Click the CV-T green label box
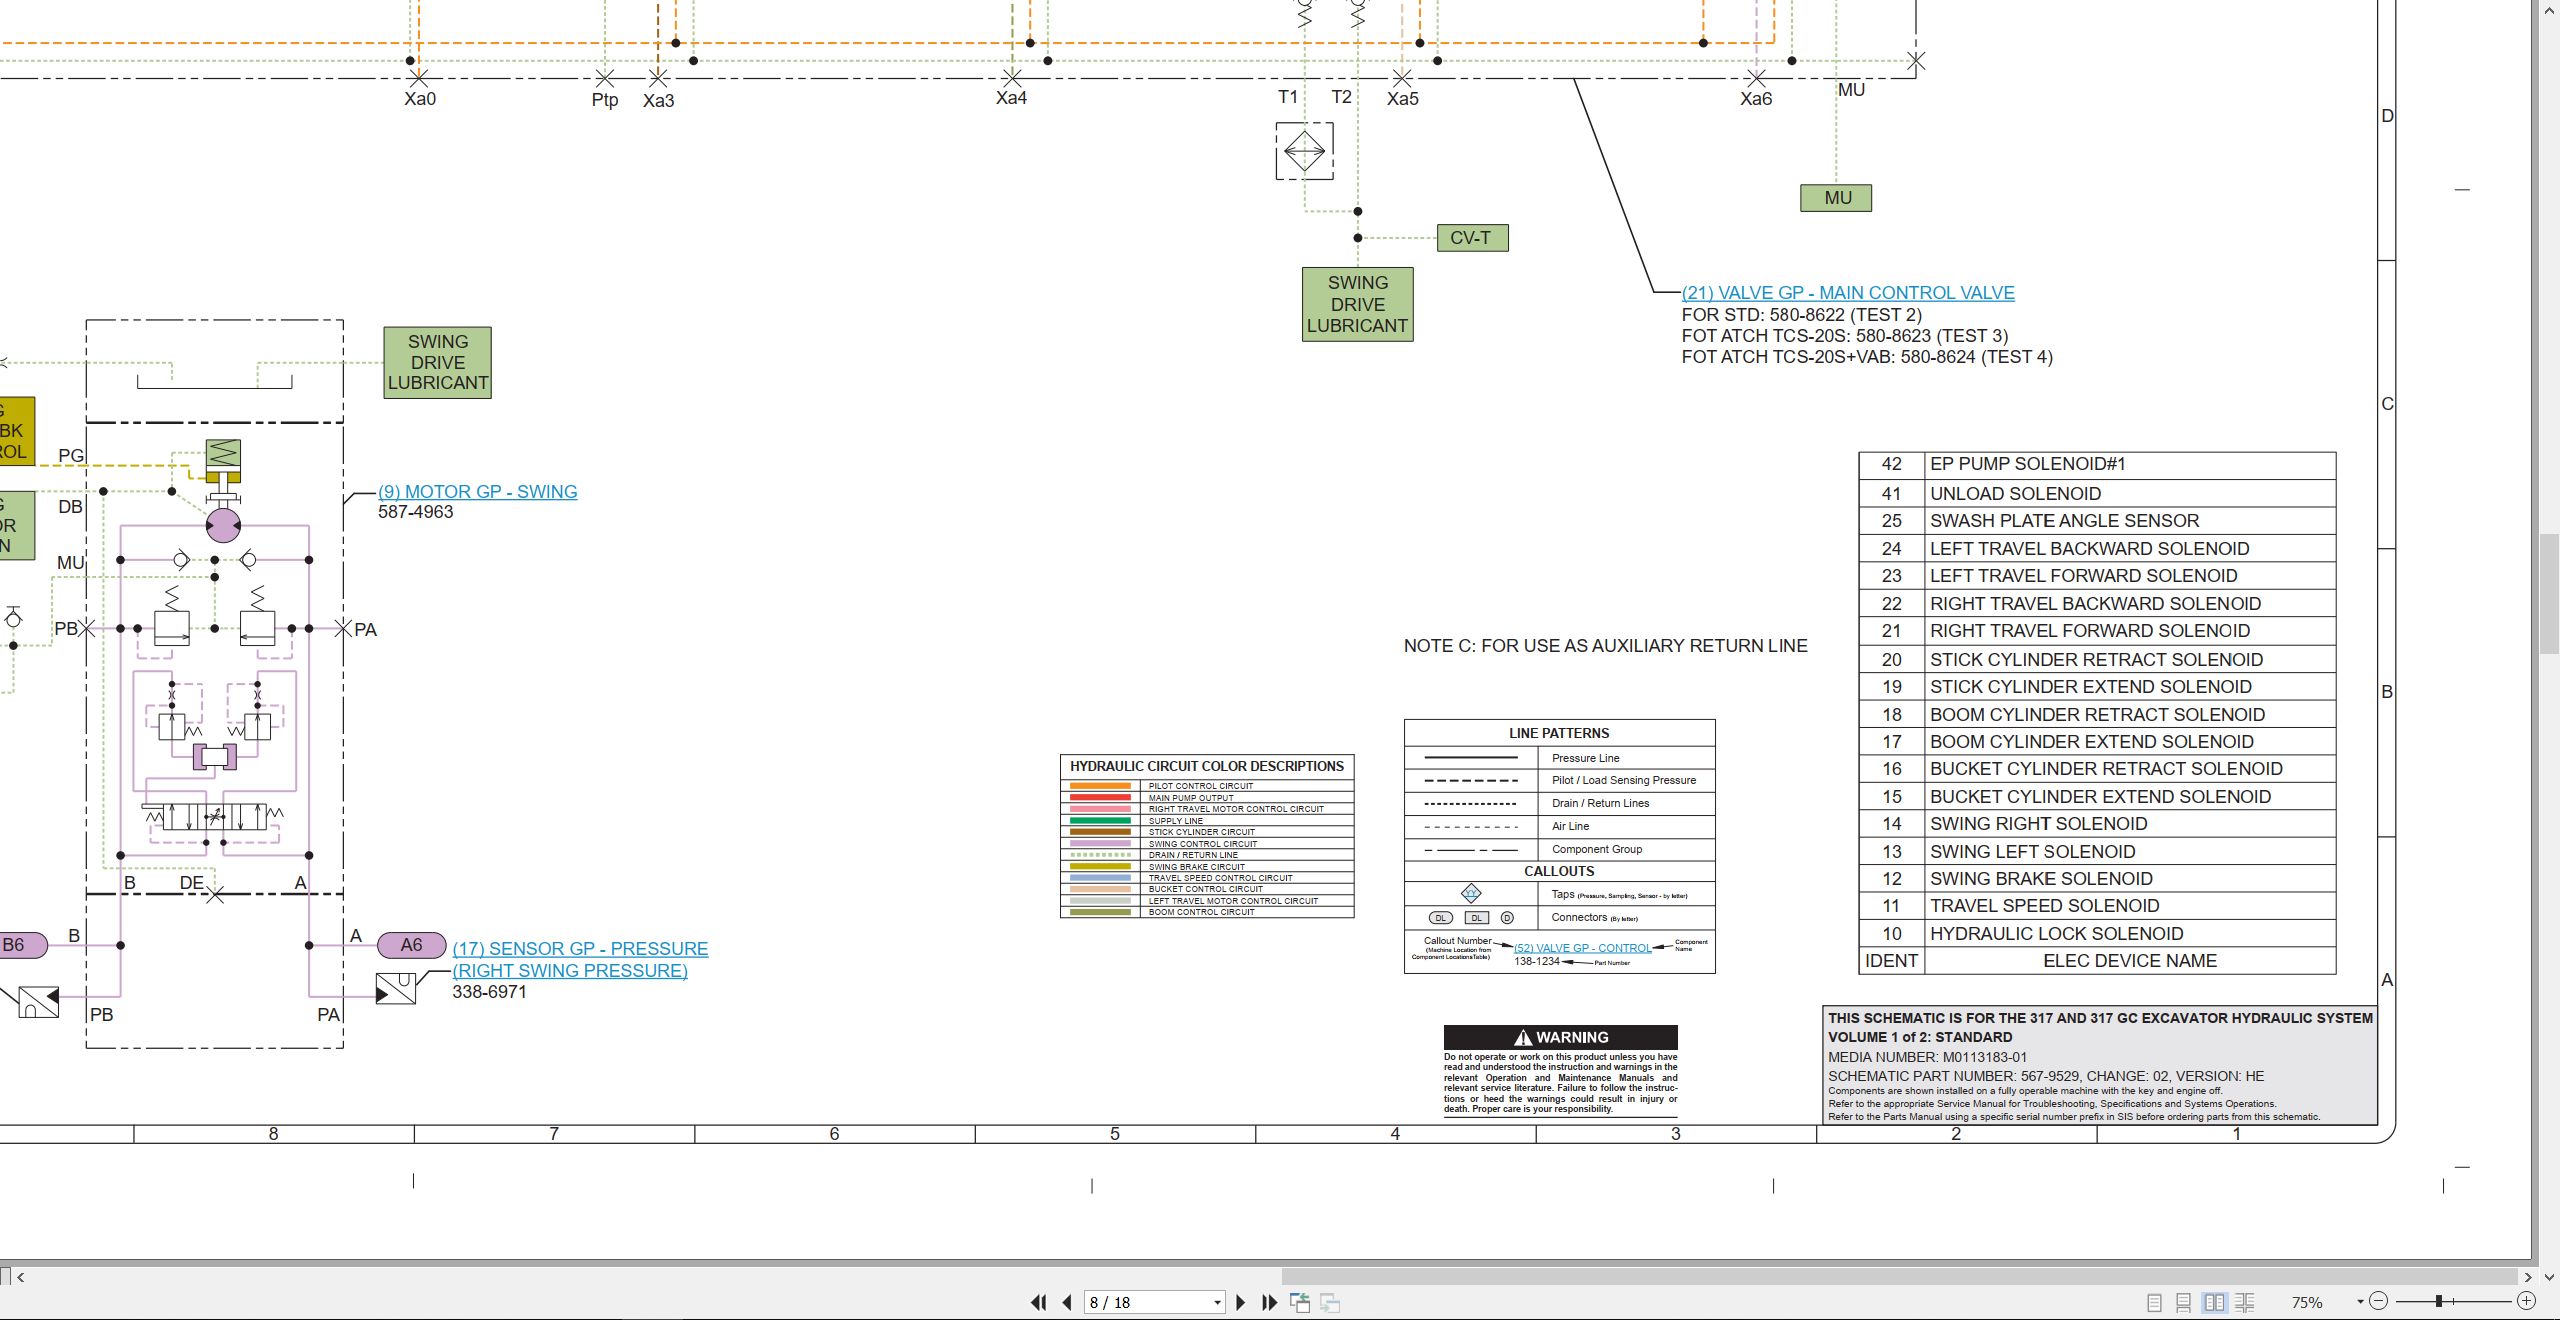Image resolution: width=2560 pixels, height=1320 pixels. click(1471, 238)
